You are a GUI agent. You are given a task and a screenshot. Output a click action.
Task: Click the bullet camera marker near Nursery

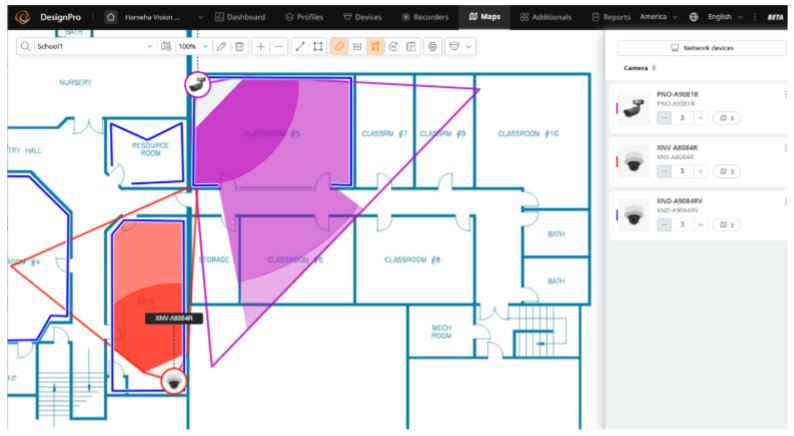pyautogui.click(x=196, y=84)
